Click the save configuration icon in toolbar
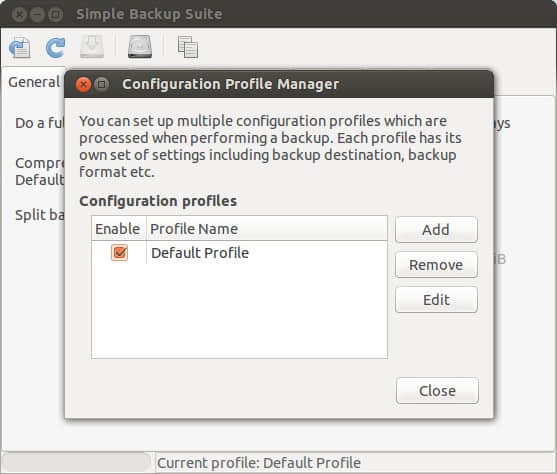The width and height of the screenshot is (557, 474). (20, 47)
